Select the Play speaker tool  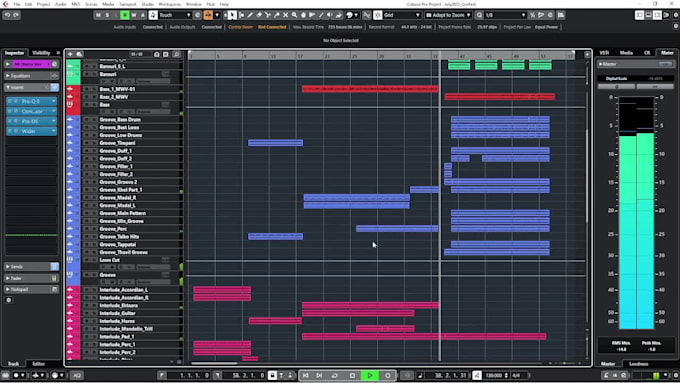[330, 15]
